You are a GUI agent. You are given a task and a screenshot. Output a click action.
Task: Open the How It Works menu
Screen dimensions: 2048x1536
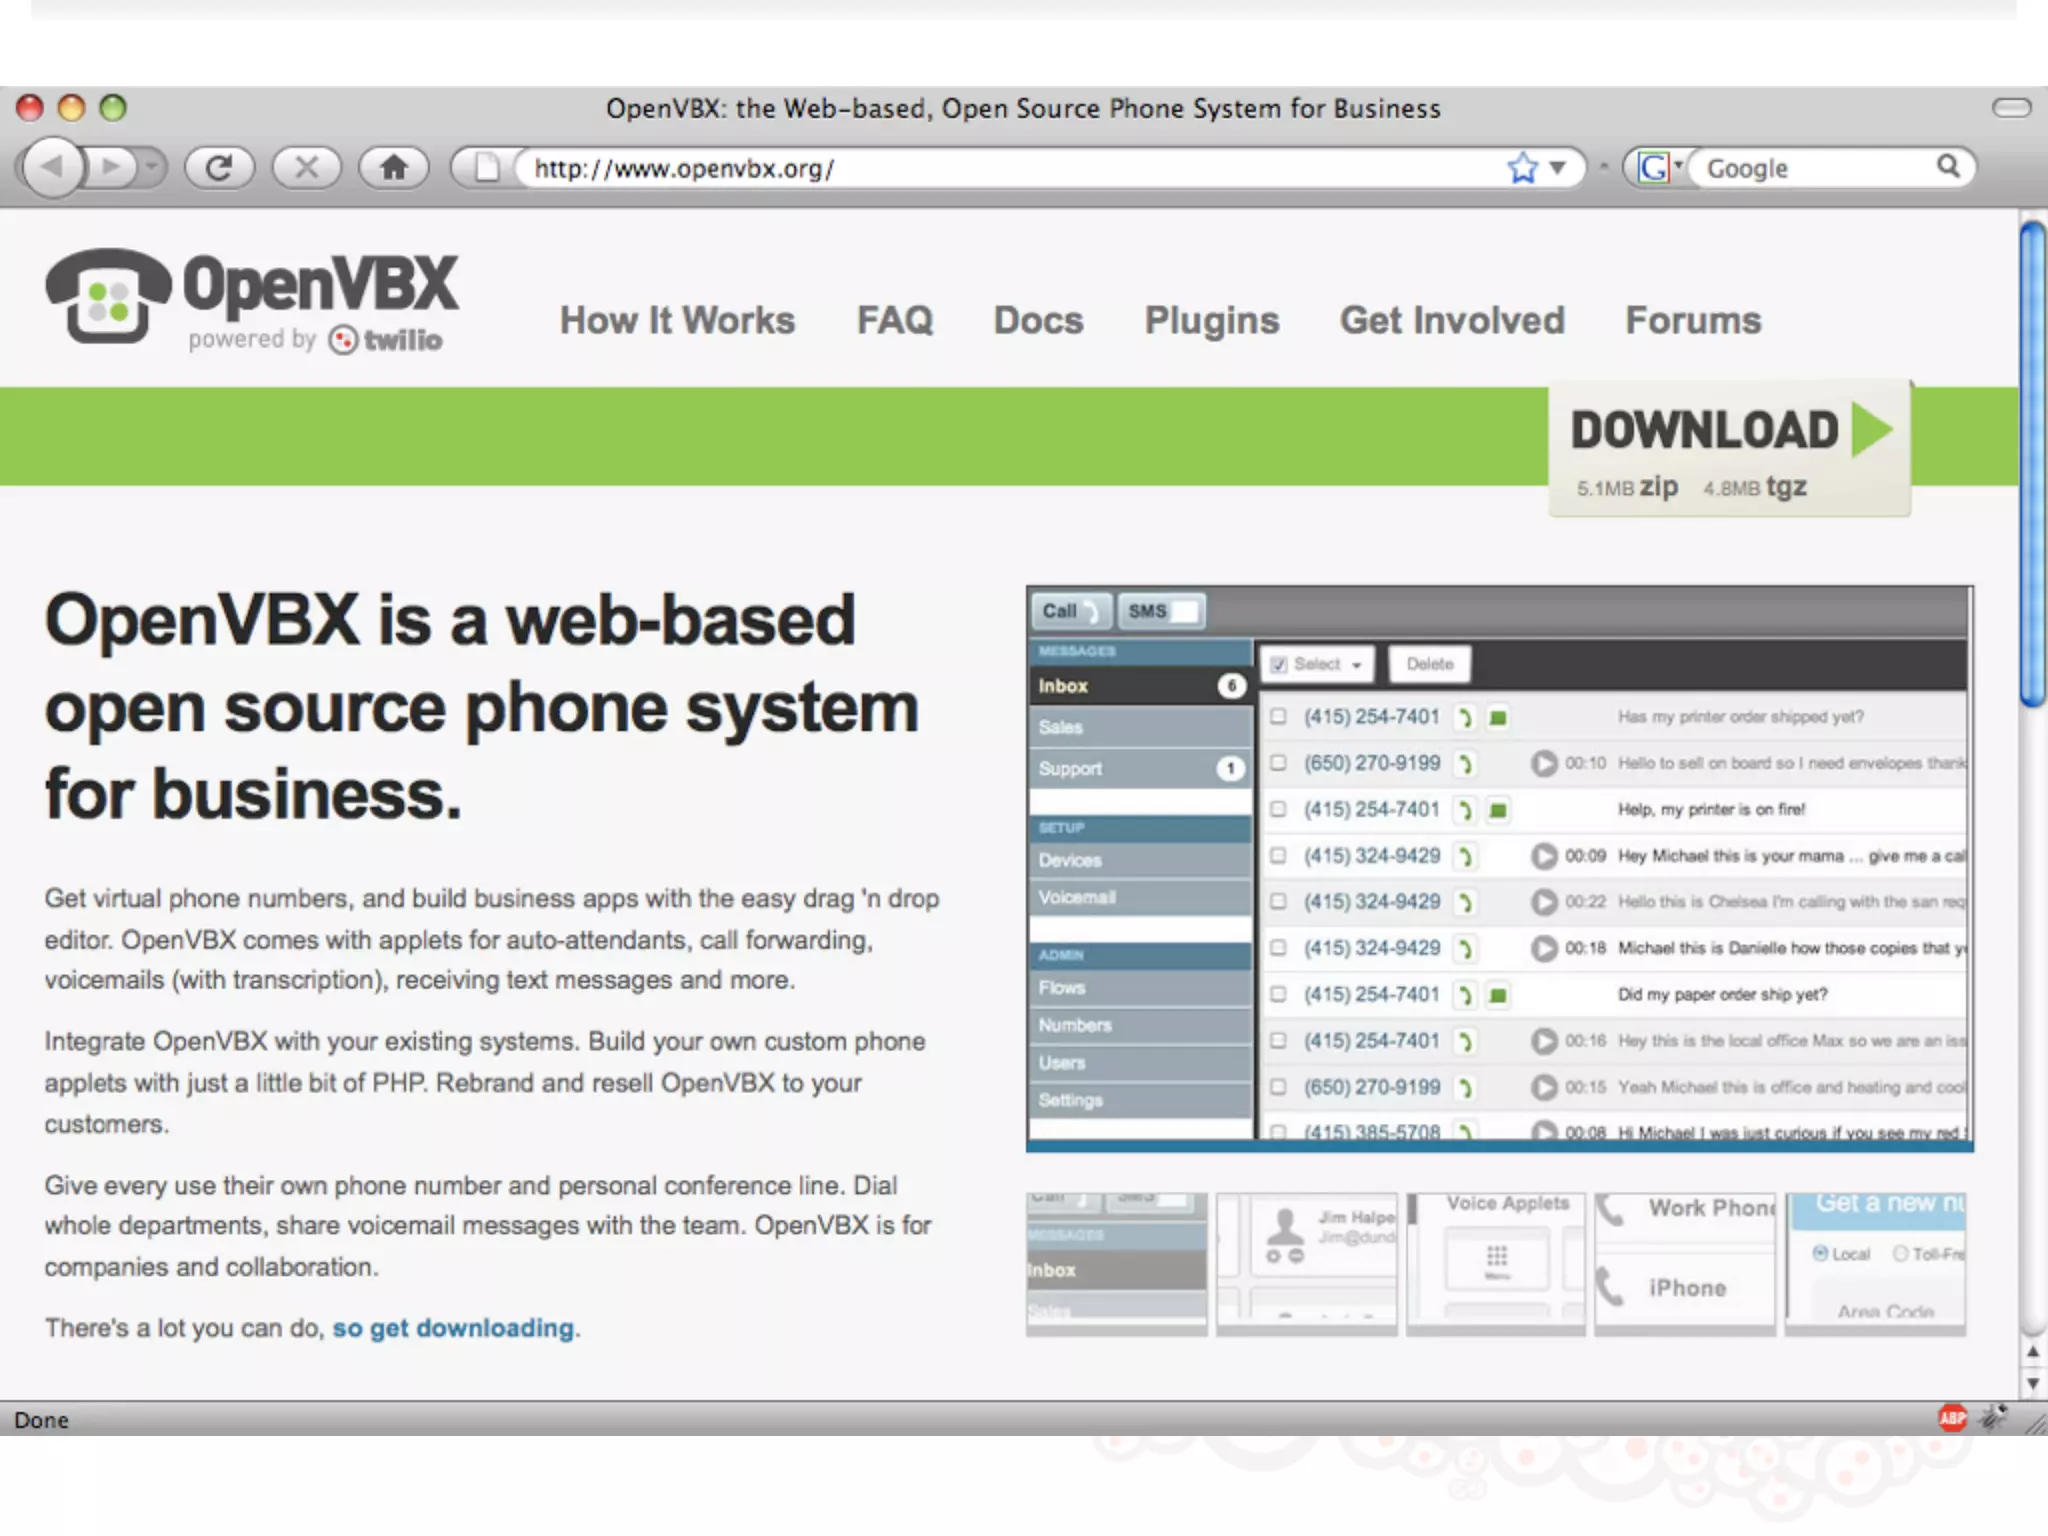click(x=677, y=320)
